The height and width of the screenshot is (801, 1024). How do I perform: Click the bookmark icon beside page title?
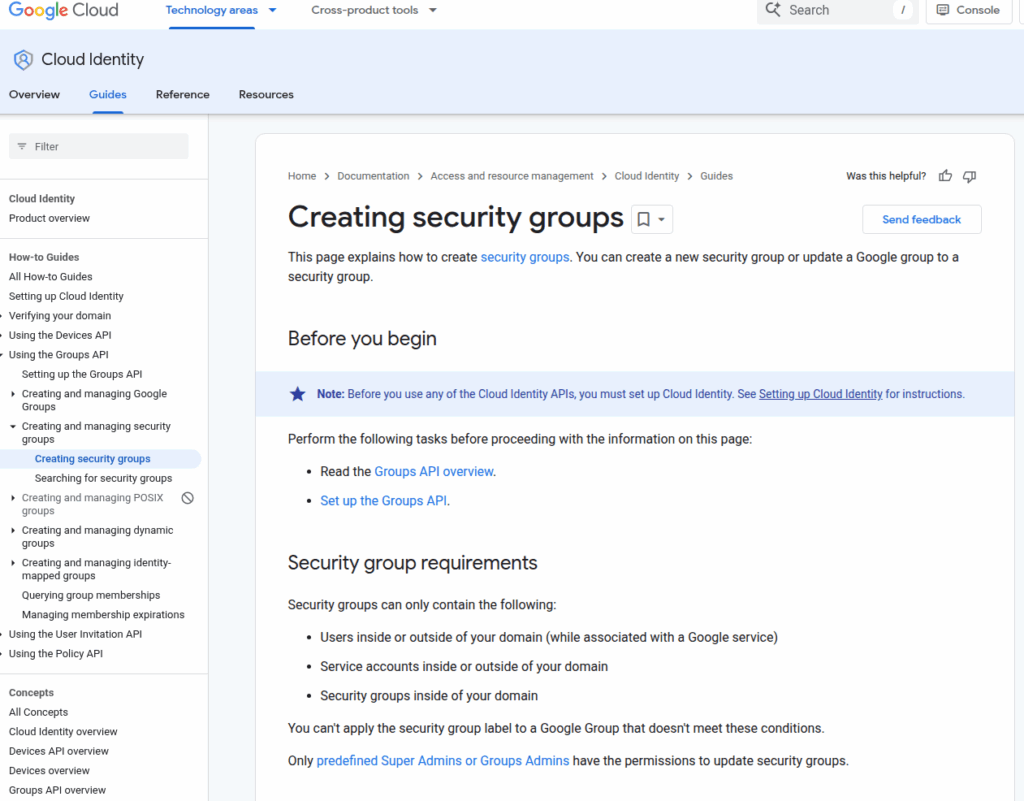644,219
